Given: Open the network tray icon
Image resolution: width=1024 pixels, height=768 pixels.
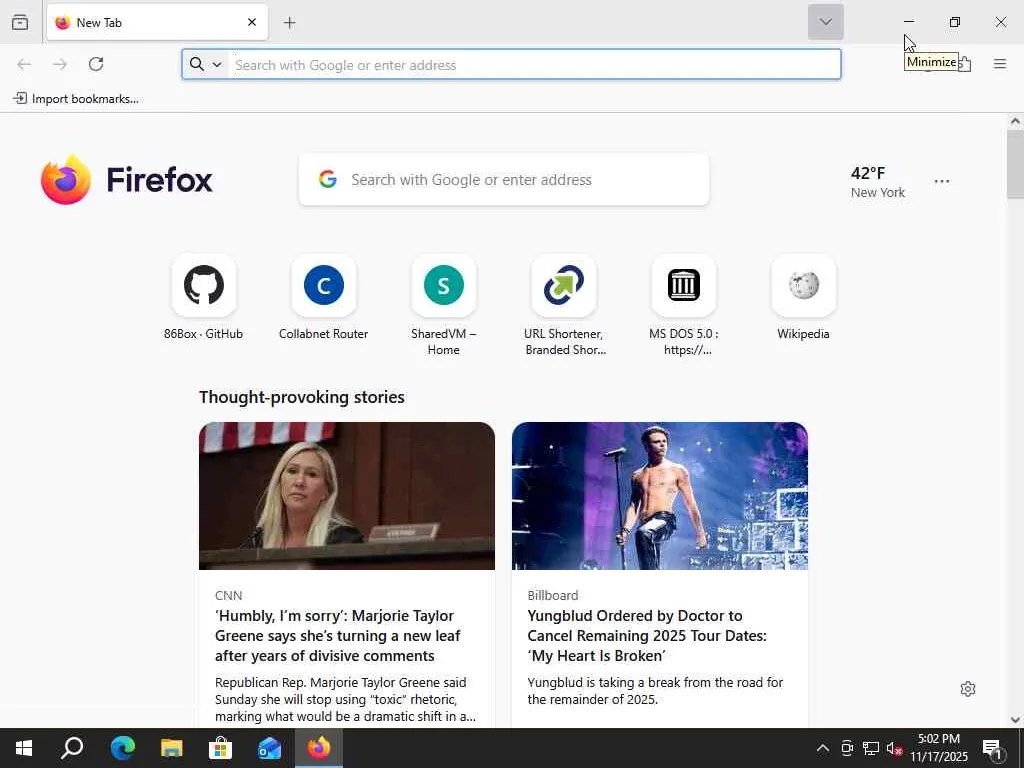Looking at the screenshot, I should click(x=871, y=748).
